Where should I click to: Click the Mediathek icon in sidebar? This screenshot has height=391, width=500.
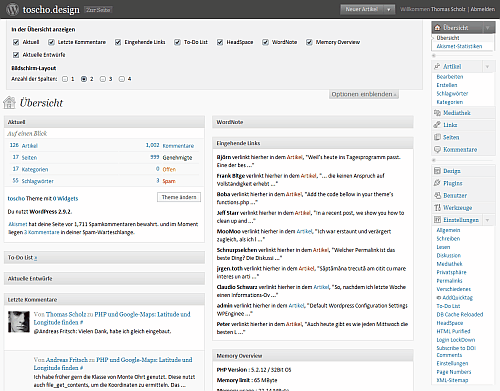tap(437, 113)
